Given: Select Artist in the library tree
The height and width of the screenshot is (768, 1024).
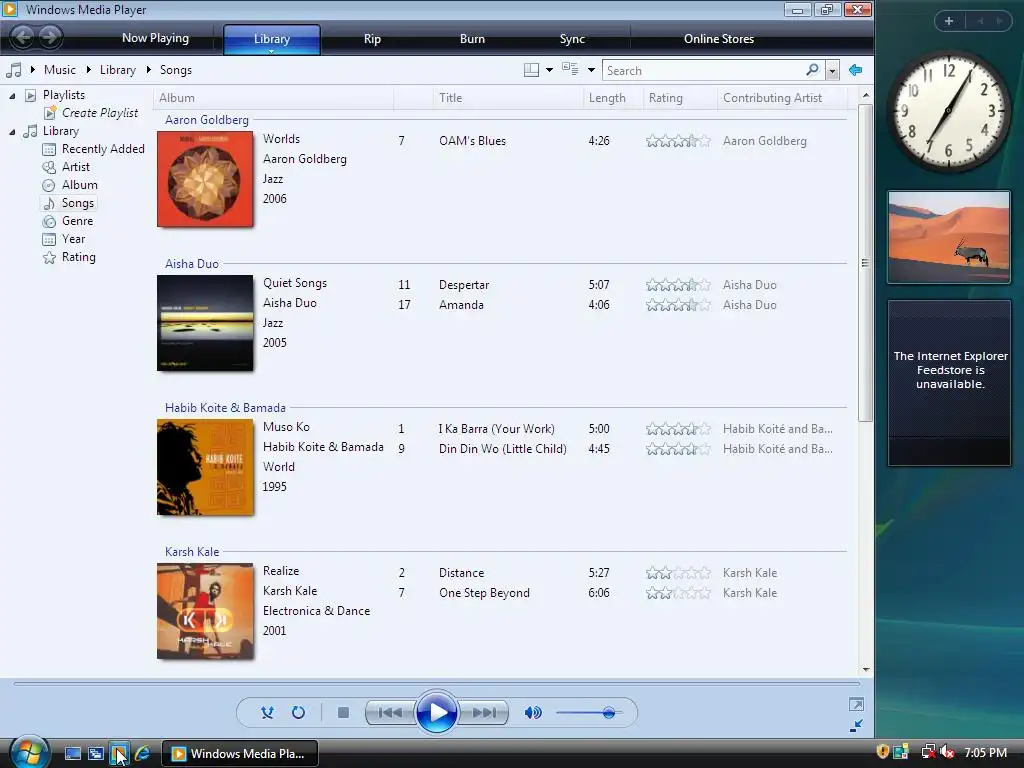Looking at the screenshot, I should (x=76, y=167).
